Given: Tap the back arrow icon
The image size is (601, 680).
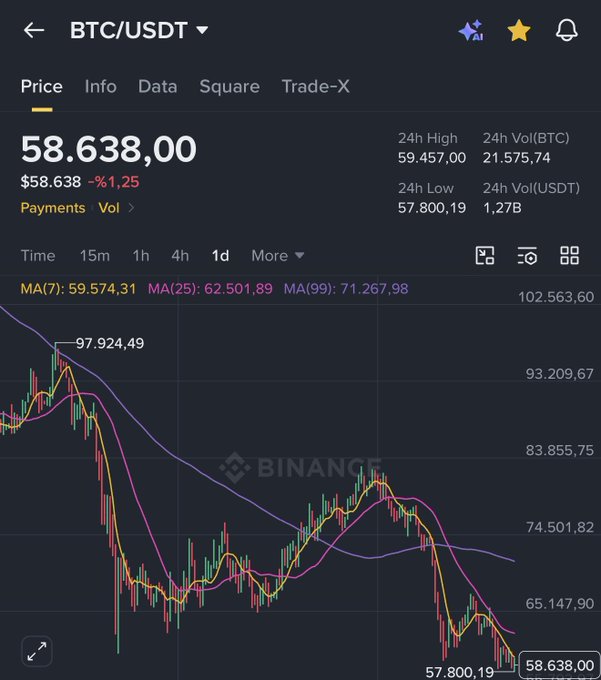Looking at the screenshot, I should pos(34,30).
